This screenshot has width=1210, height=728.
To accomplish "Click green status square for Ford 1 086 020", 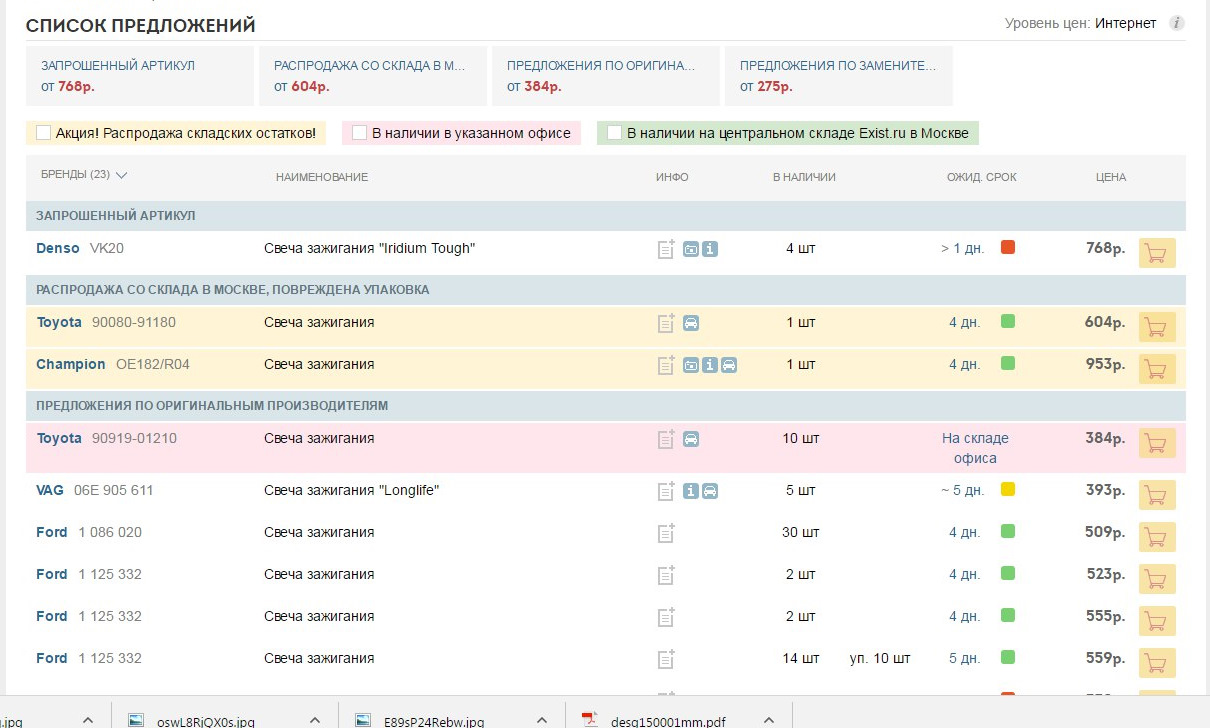I will 1008,531.
